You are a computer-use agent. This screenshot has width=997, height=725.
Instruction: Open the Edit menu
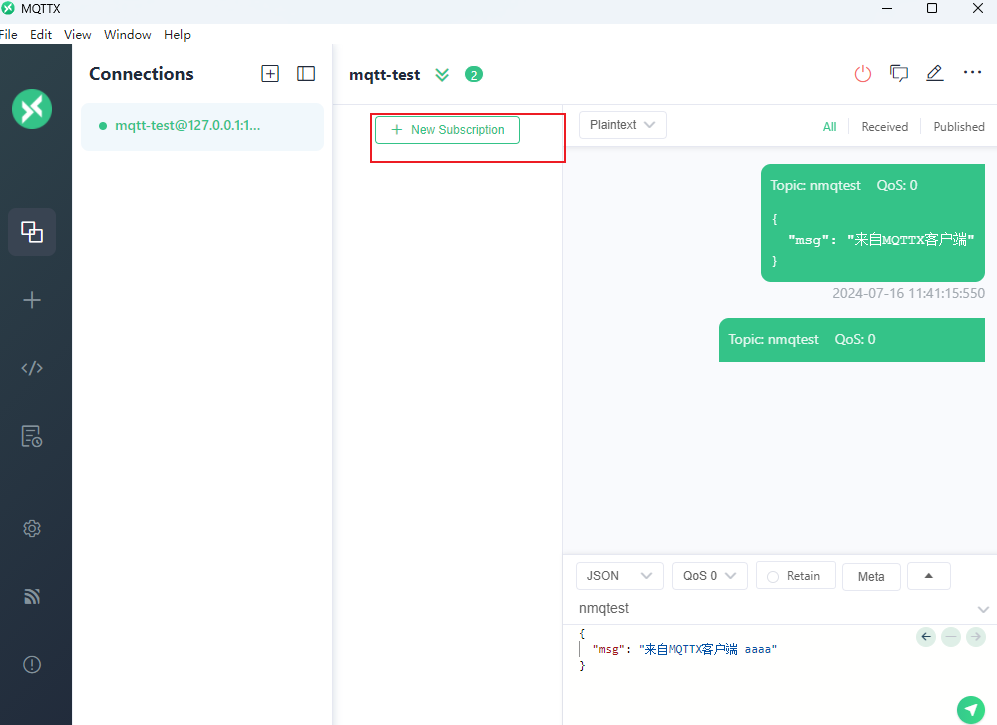[41, 34]
